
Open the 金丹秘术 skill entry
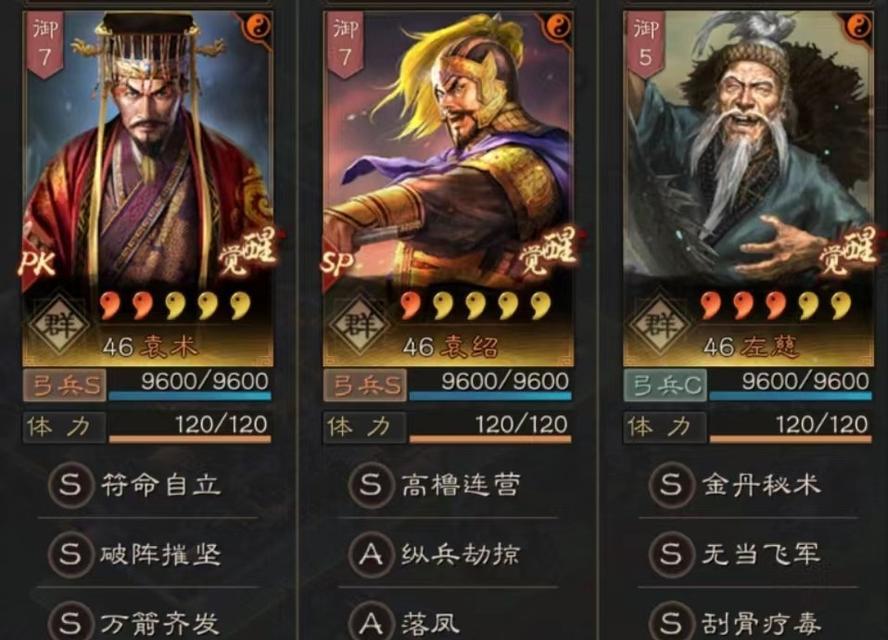[x=735, y=485]
